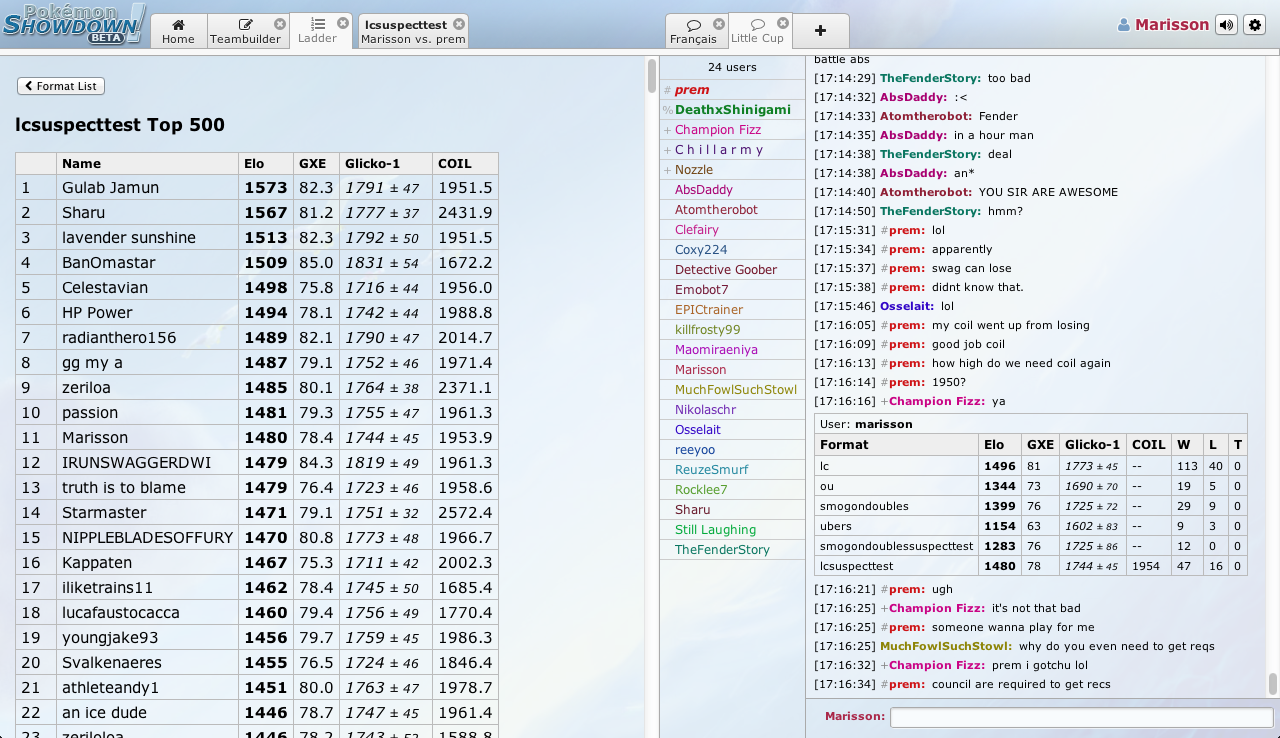Leave the Little Cup room via x icon
This screenshot has width=1280, height=738.
click(783, 23)
